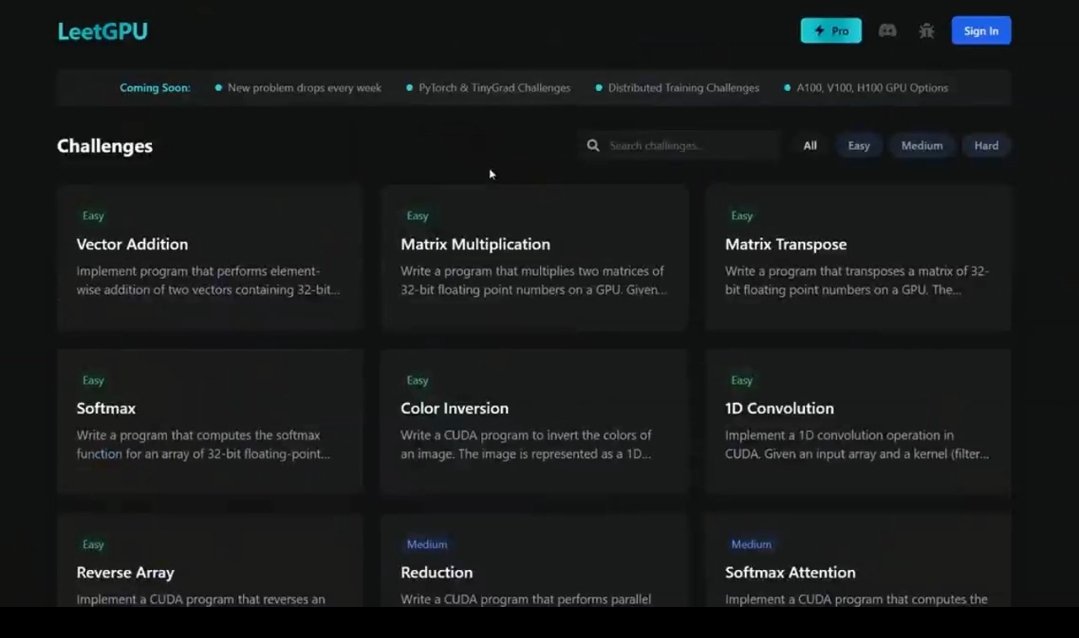Open the Vector Addition challenge

[x=210, y=257]
